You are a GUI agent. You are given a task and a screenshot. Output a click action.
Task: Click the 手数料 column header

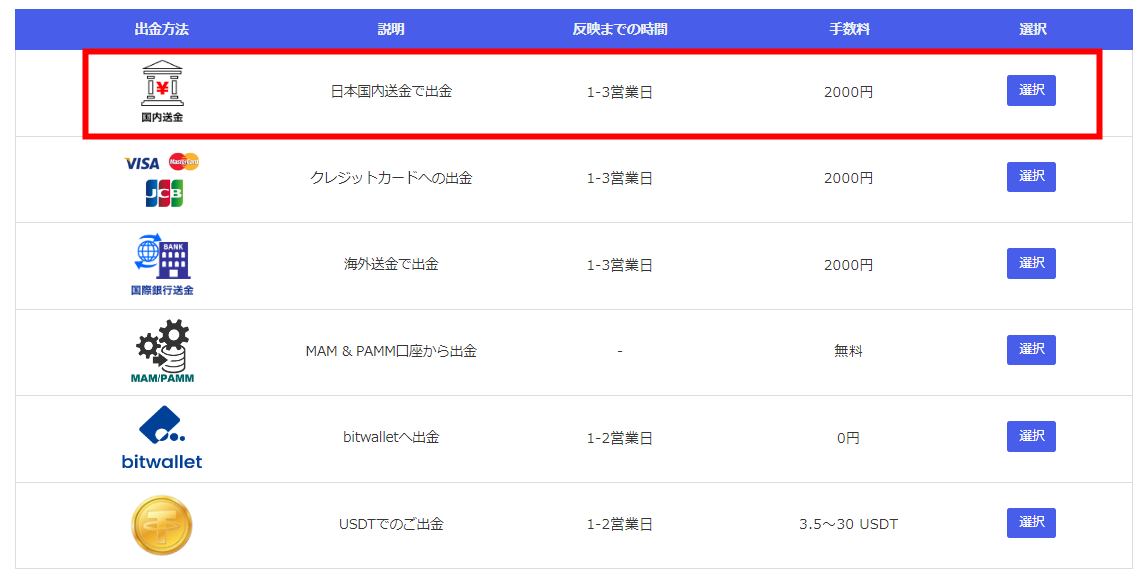[849, 29]
